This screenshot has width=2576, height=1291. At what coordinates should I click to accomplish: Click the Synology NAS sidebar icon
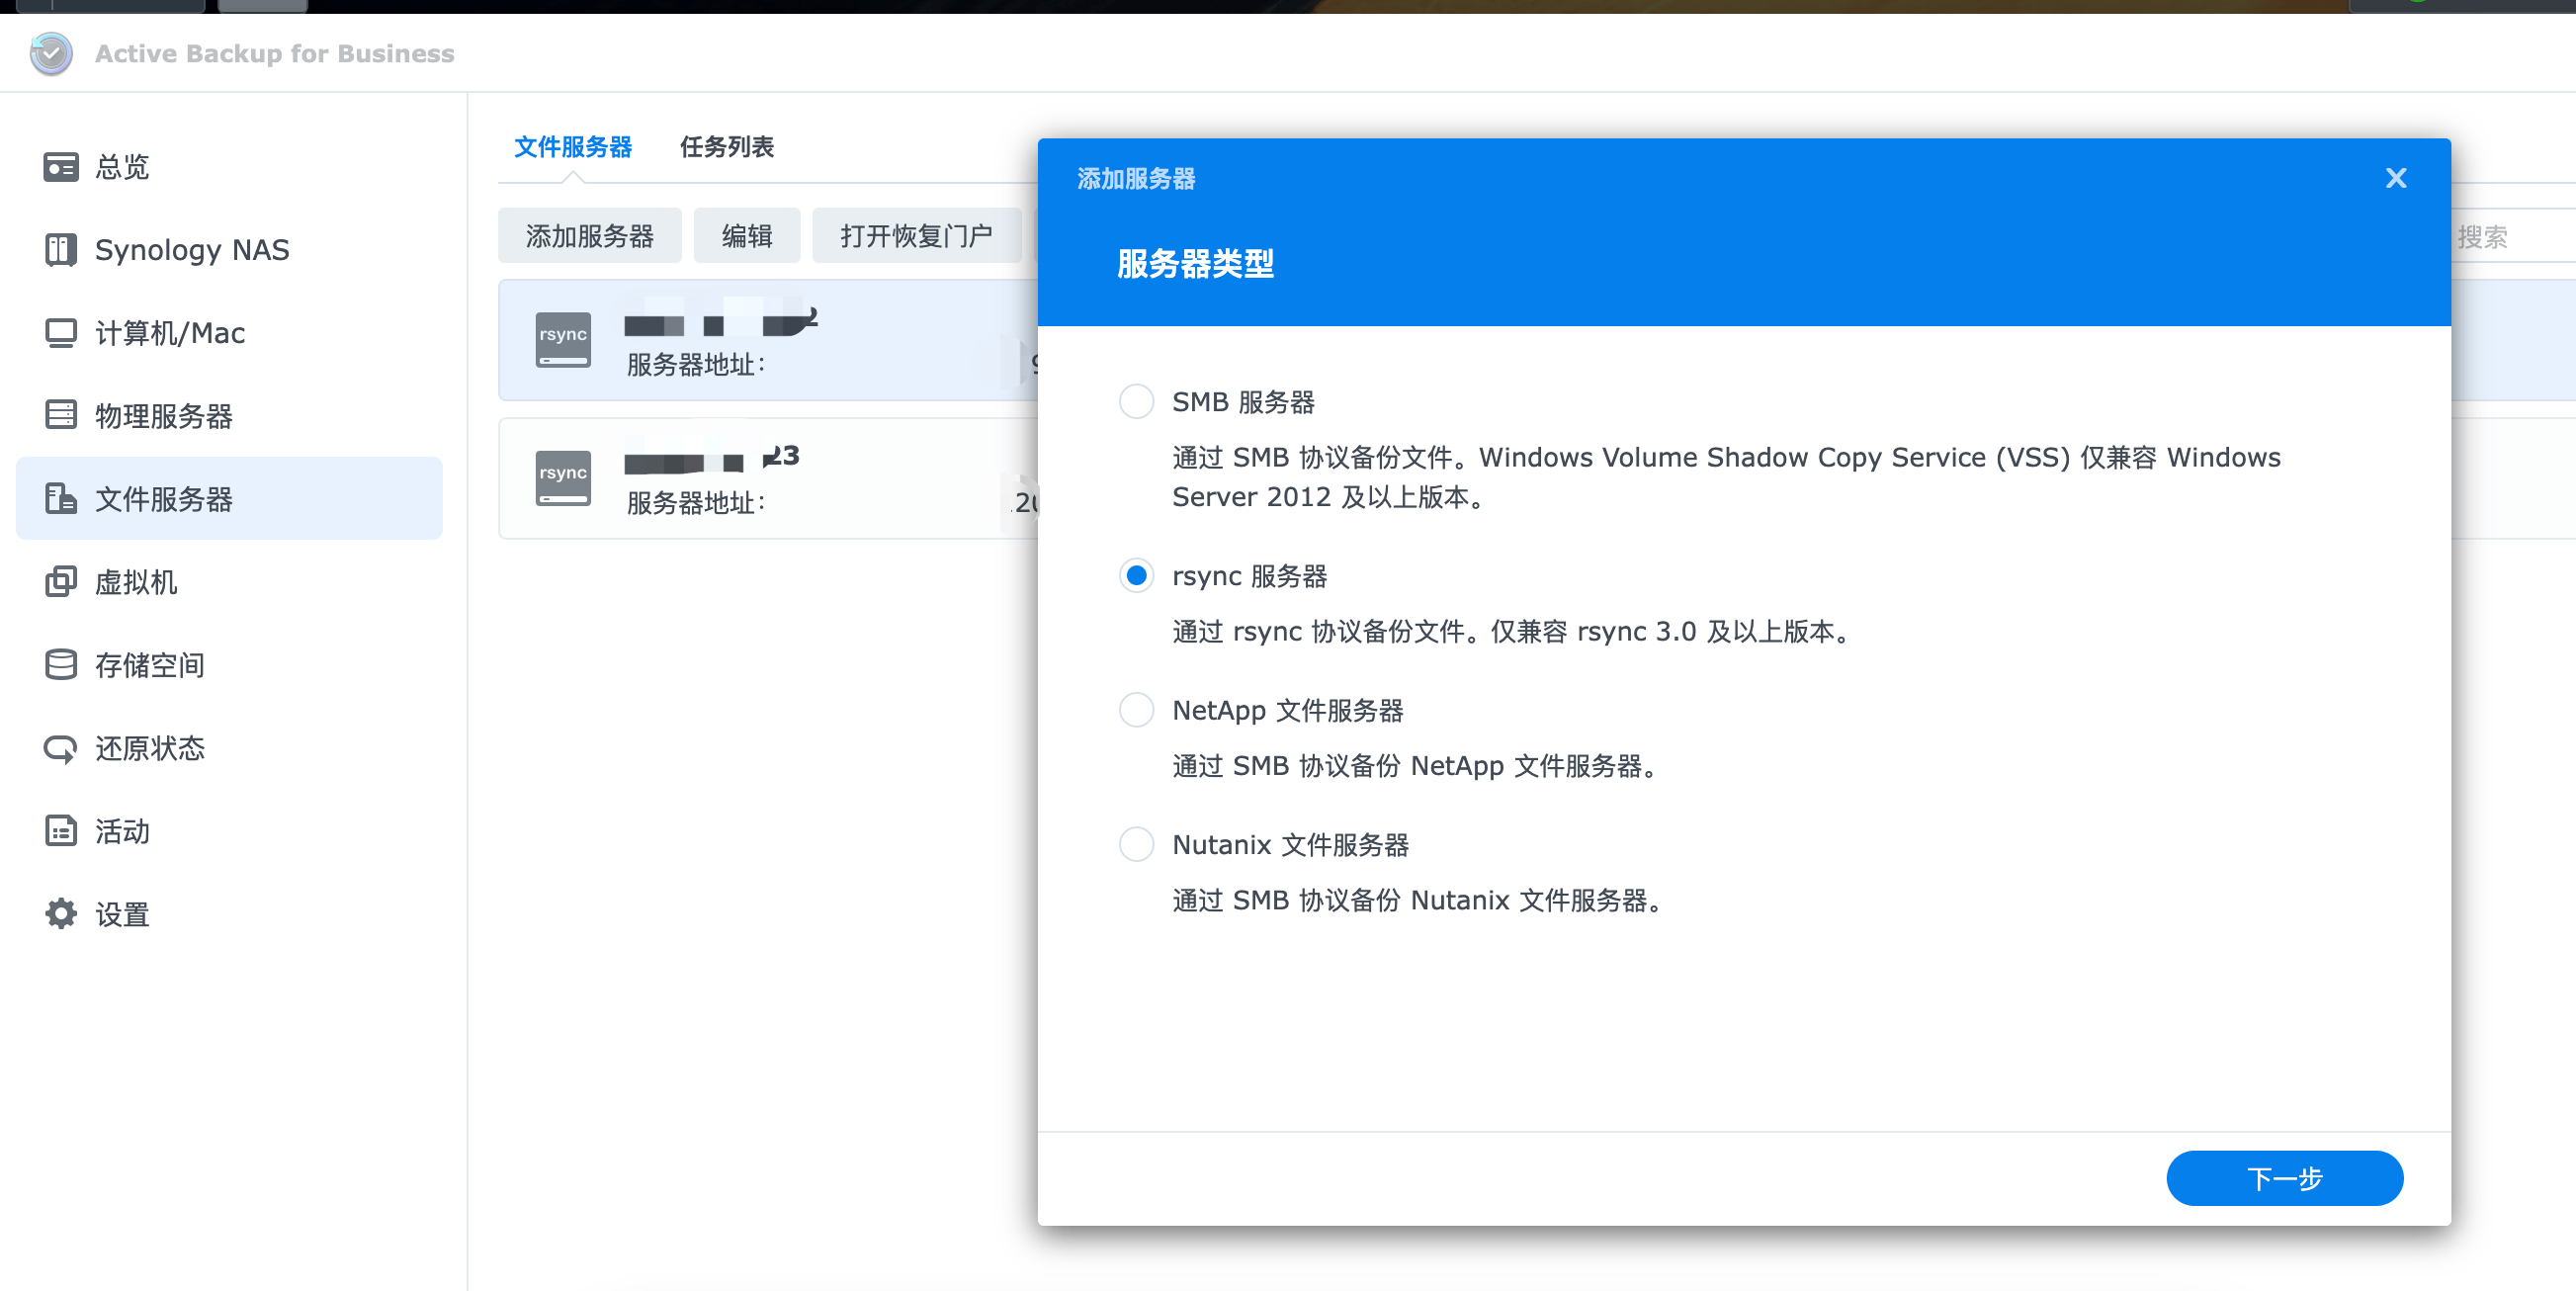[61, 250]
